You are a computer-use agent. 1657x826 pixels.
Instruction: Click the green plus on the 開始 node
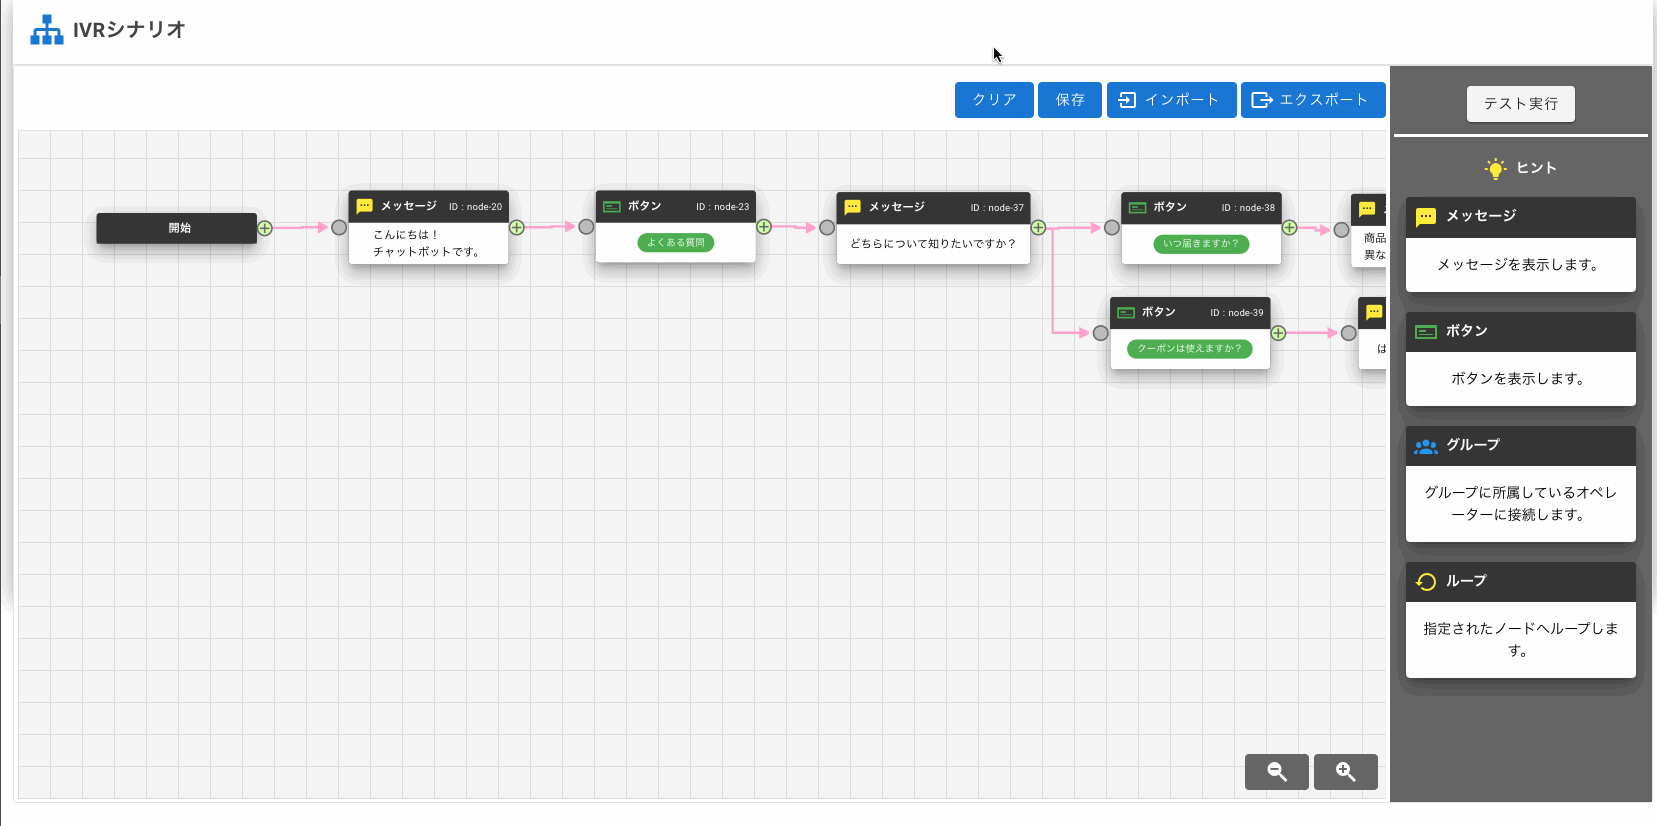tap(265, 228)
